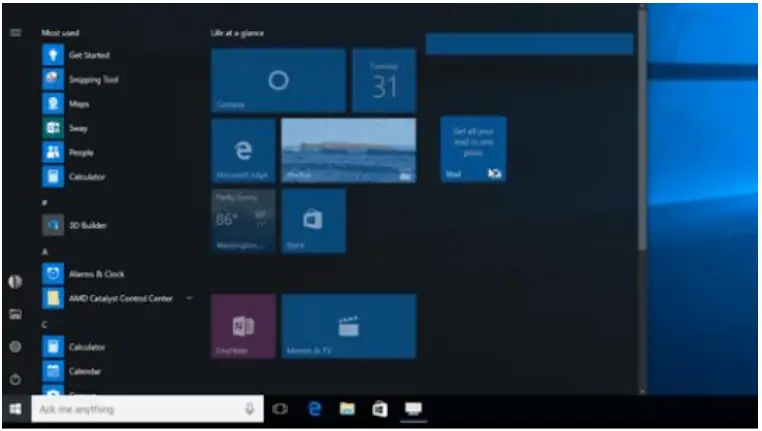The width and height of the screenshot is (762, 431).
Task: Open the People app
Action: [68, 152]
